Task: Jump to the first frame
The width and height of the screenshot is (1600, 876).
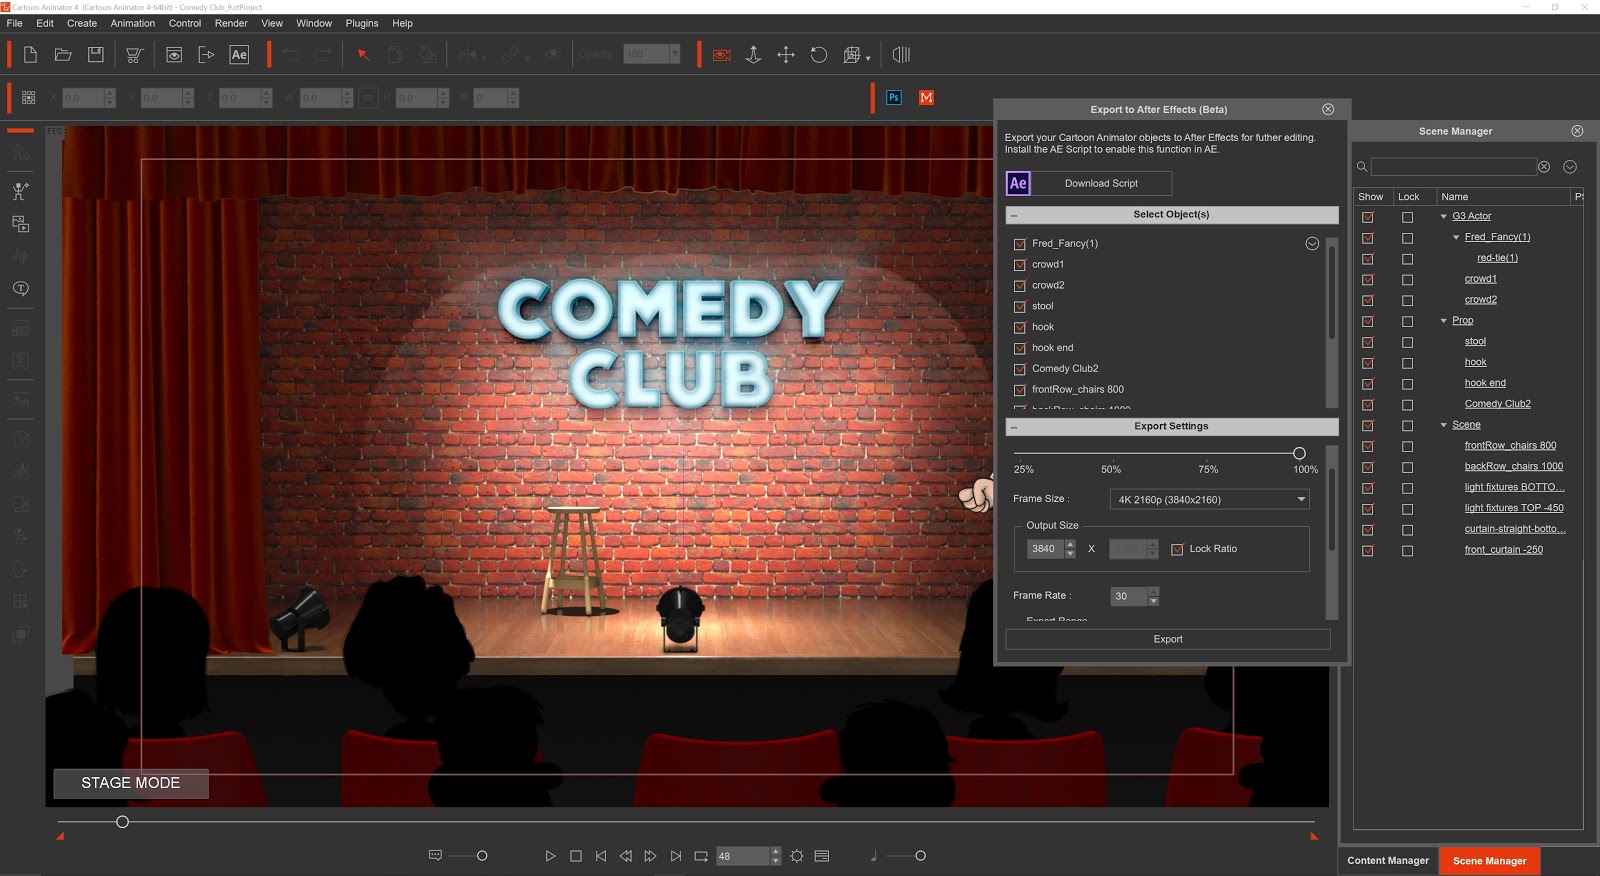Action: pos(601,856)
